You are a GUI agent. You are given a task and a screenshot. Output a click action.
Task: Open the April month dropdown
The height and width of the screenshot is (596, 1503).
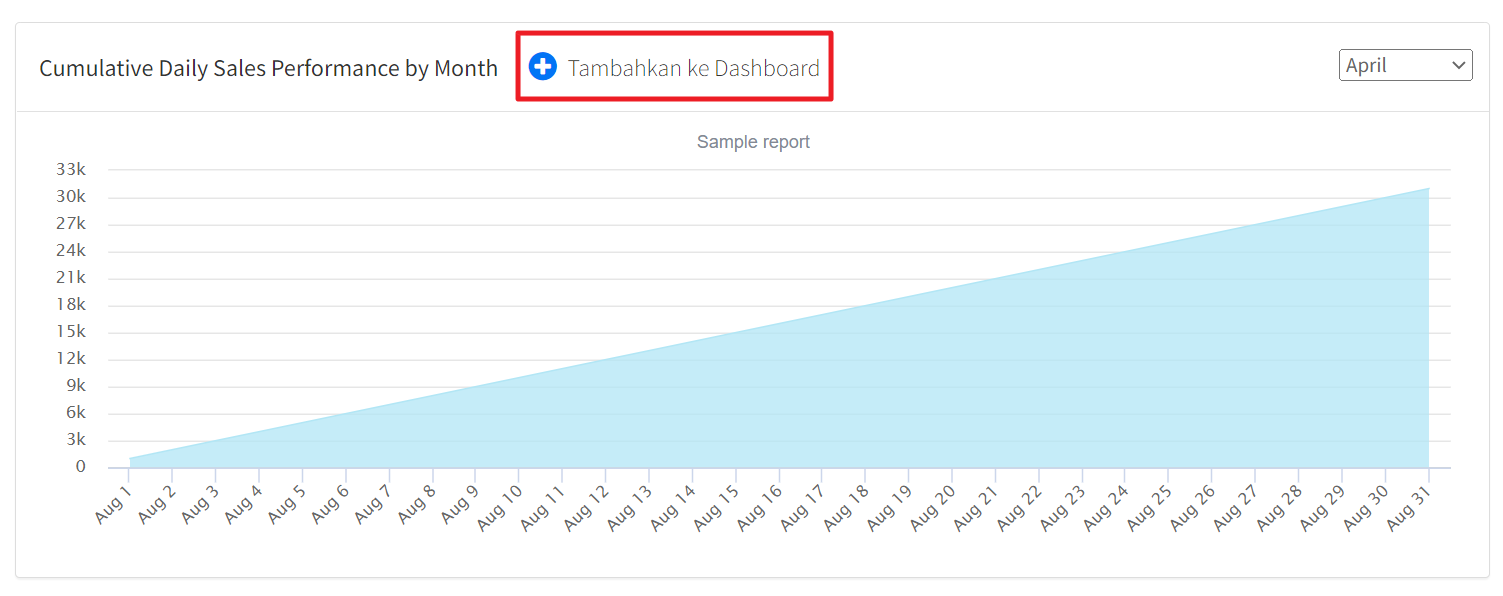pos(1404,65)
